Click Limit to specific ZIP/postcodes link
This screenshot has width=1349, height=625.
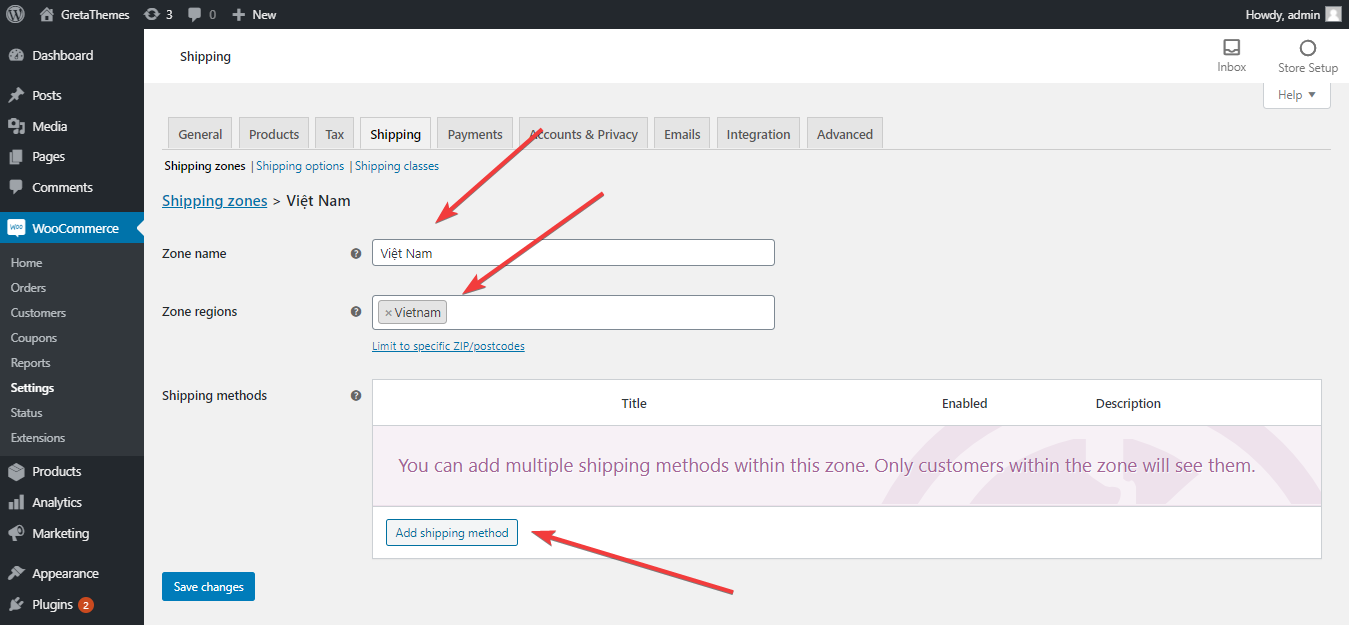click(448, 346)
